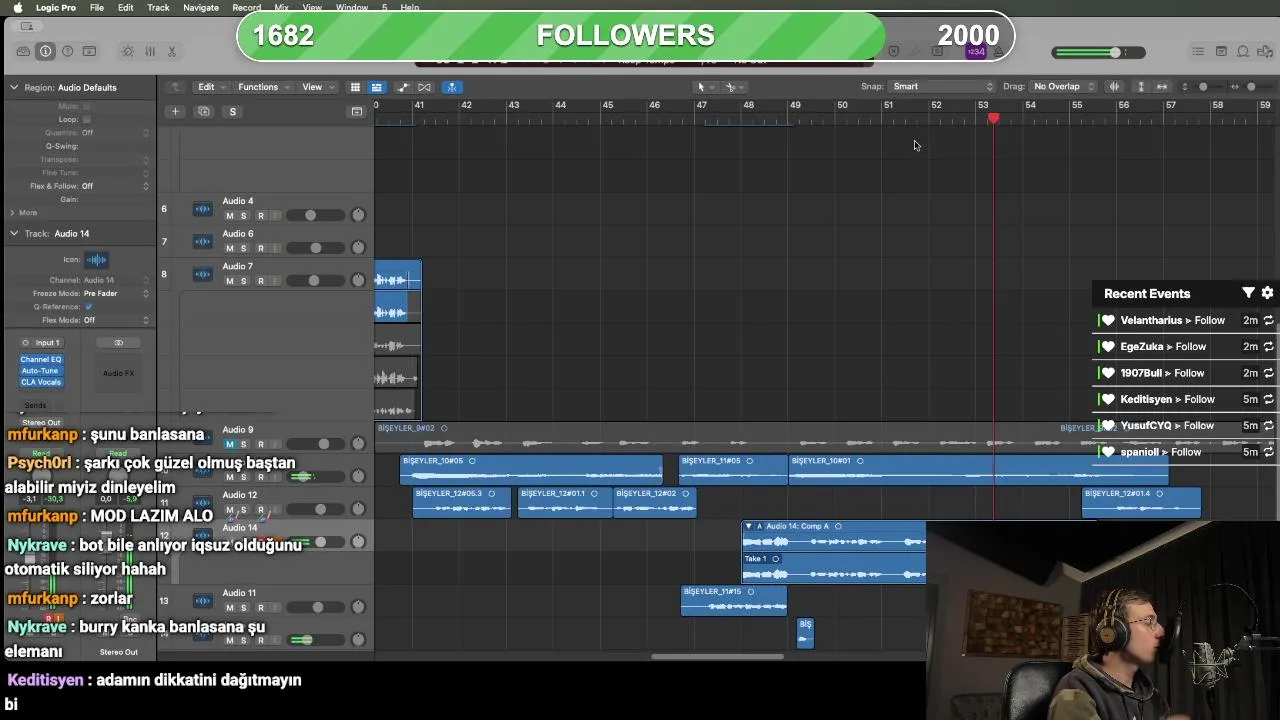The image size is (1280, 720).
Task: Open the Library panel icon
Action: click(x=23, y=51)
